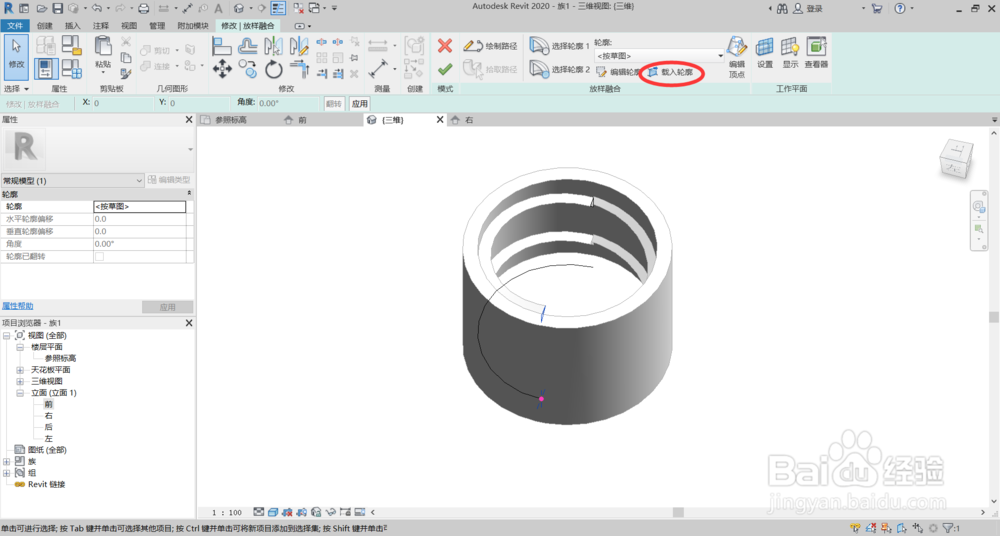
Task: Open the Help question mark icon
Action: [899, 8]
